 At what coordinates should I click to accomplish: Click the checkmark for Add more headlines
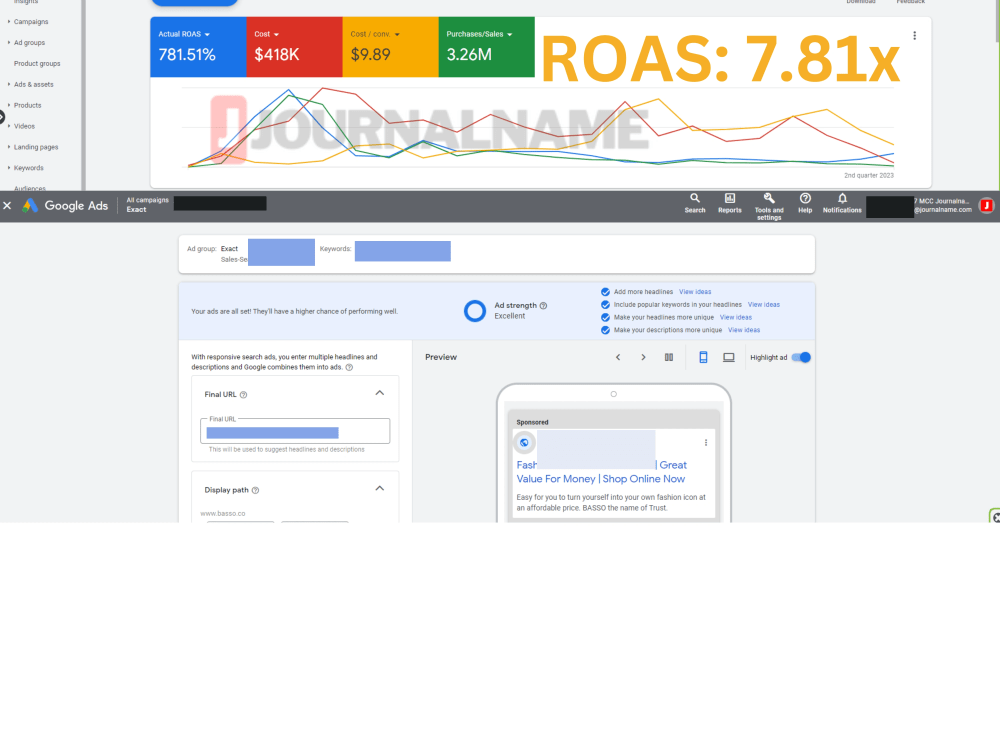pos(605,291)
